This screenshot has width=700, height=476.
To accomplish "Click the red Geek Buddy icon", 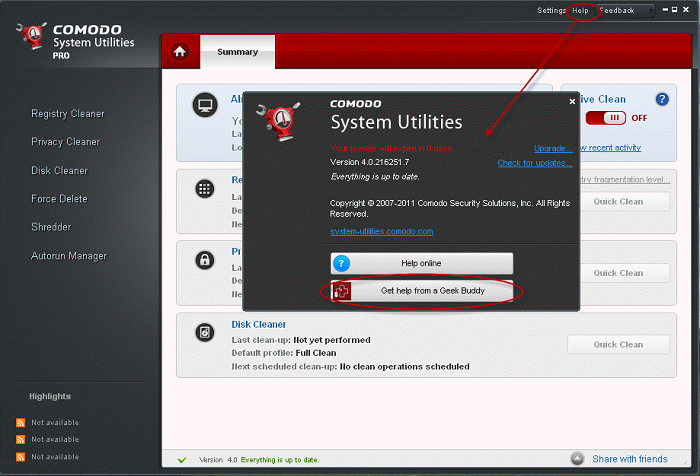I will click(x=342, y=291).
